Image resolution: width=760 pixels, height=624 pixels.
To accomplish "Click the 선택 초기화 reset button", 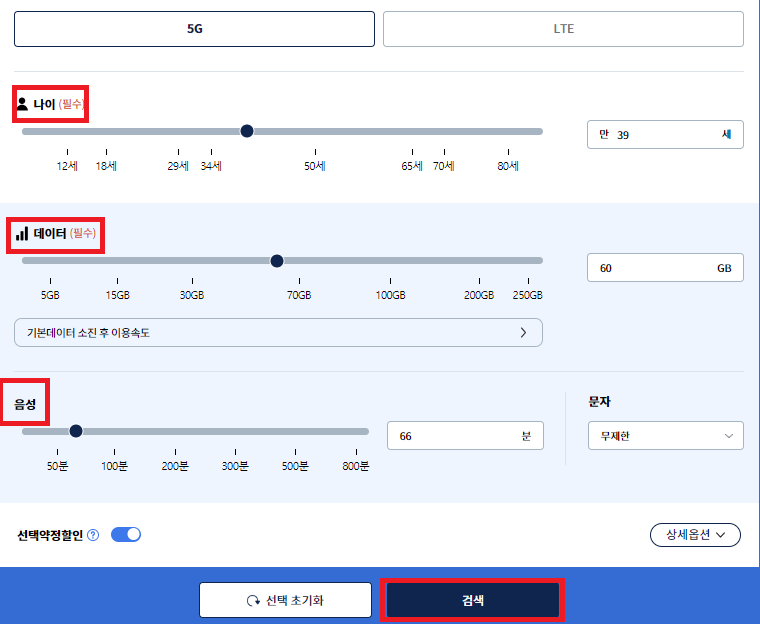I will pos(285,600).
